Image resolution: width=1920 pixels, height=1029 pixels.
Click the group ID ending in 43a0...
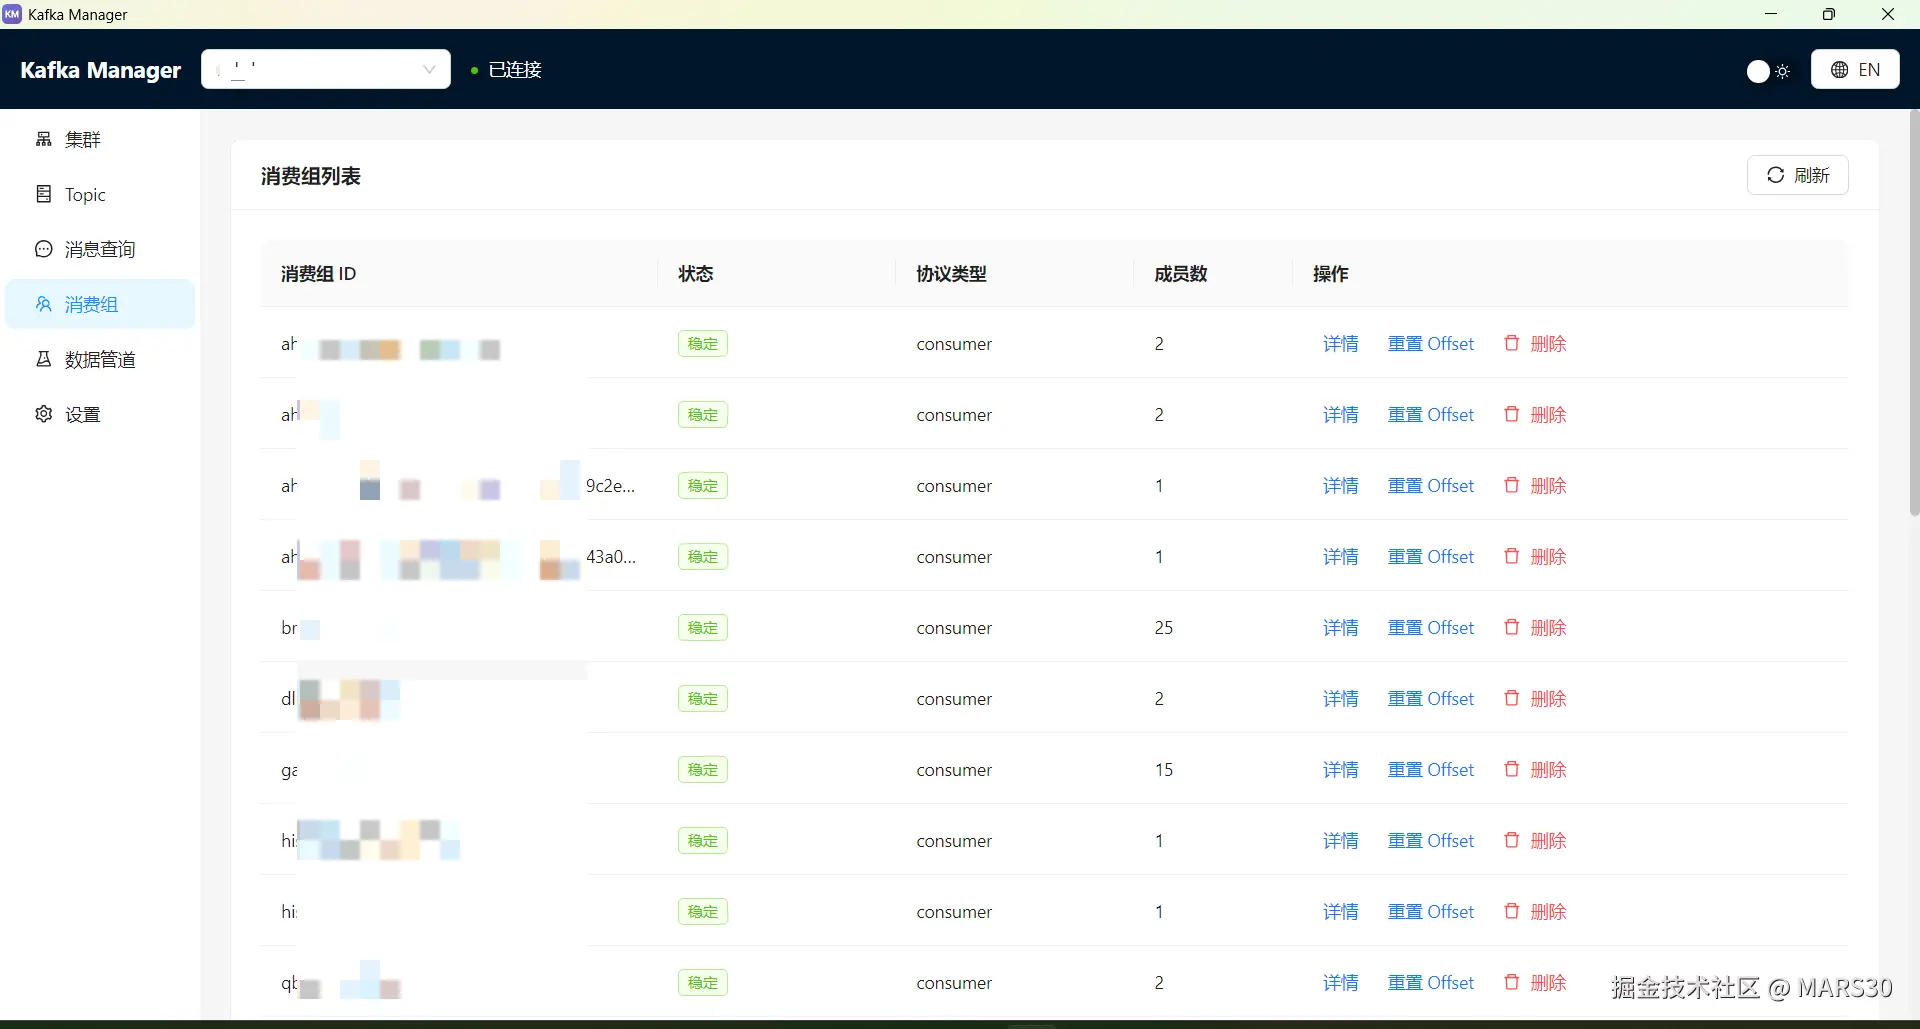click(x=458, y=557)
